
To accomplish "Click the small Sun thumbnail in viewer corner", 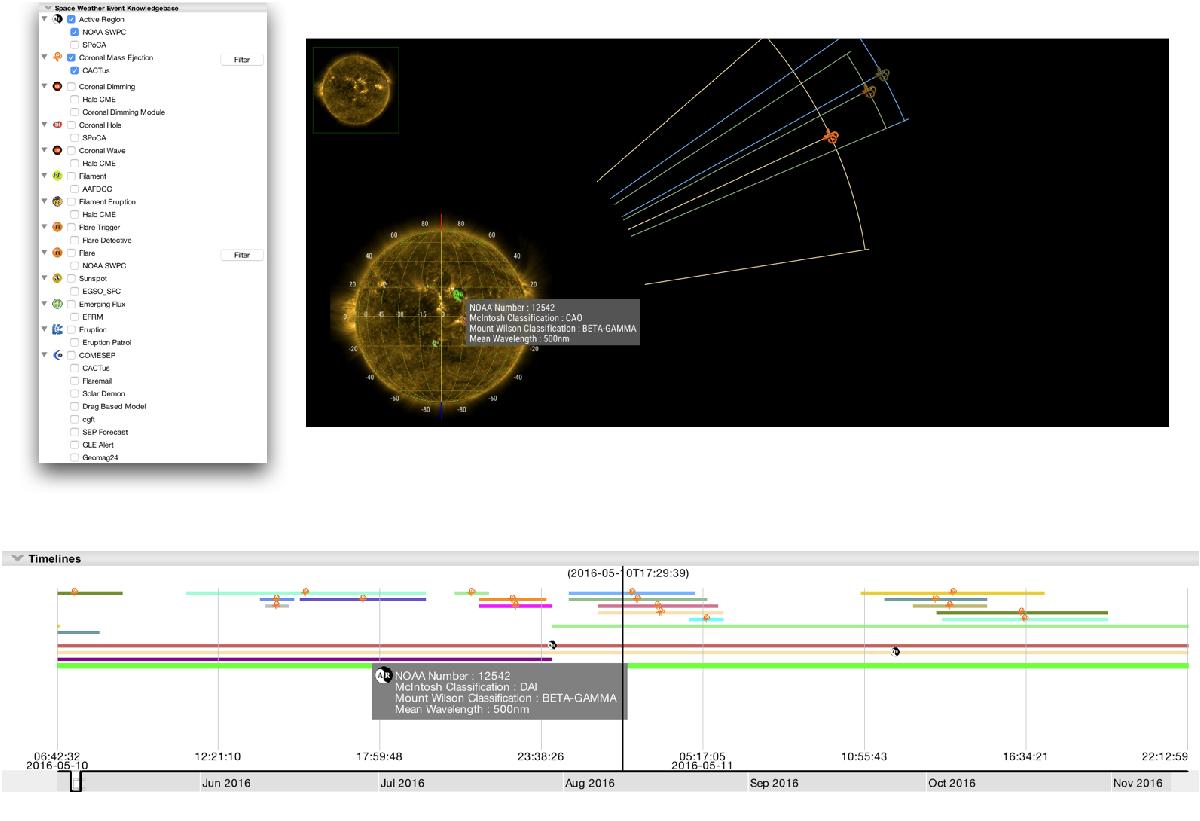I will 356,90.
